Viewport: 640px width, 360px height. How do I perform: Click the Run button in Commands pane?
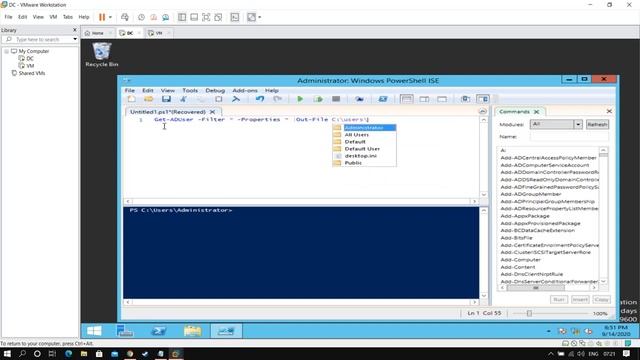(559, 300)
